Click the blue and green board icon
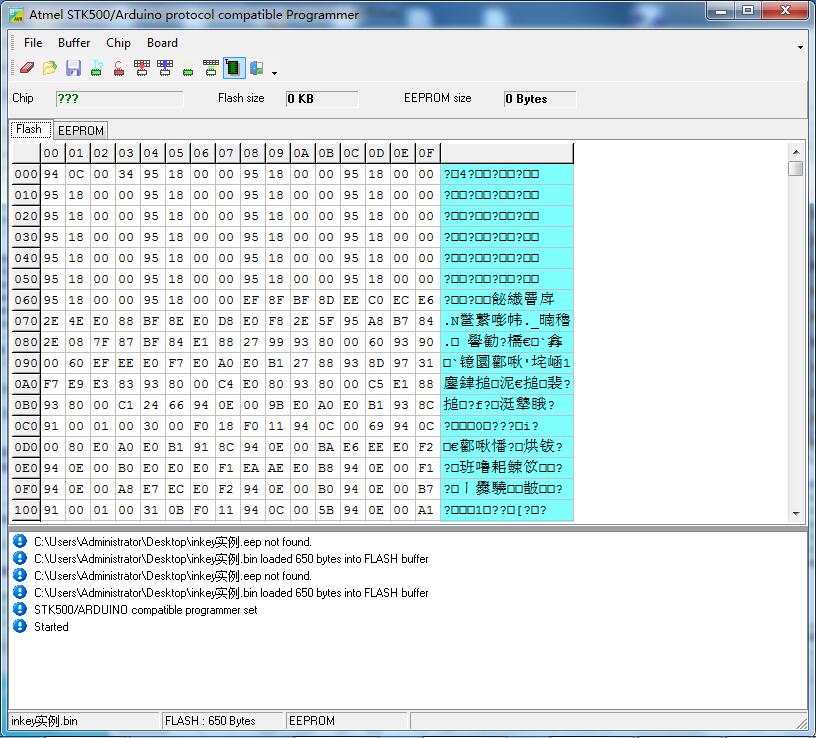Viewport: 816px width, 738px height. (x=257, y=68)
